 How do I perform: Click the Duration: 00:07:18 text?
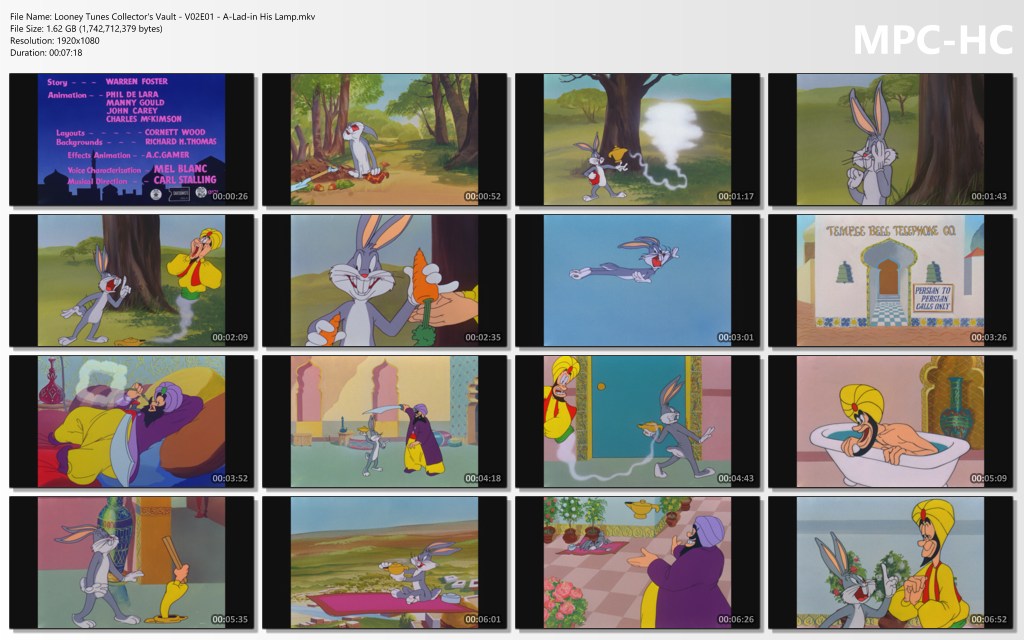[x=46, y=53]
